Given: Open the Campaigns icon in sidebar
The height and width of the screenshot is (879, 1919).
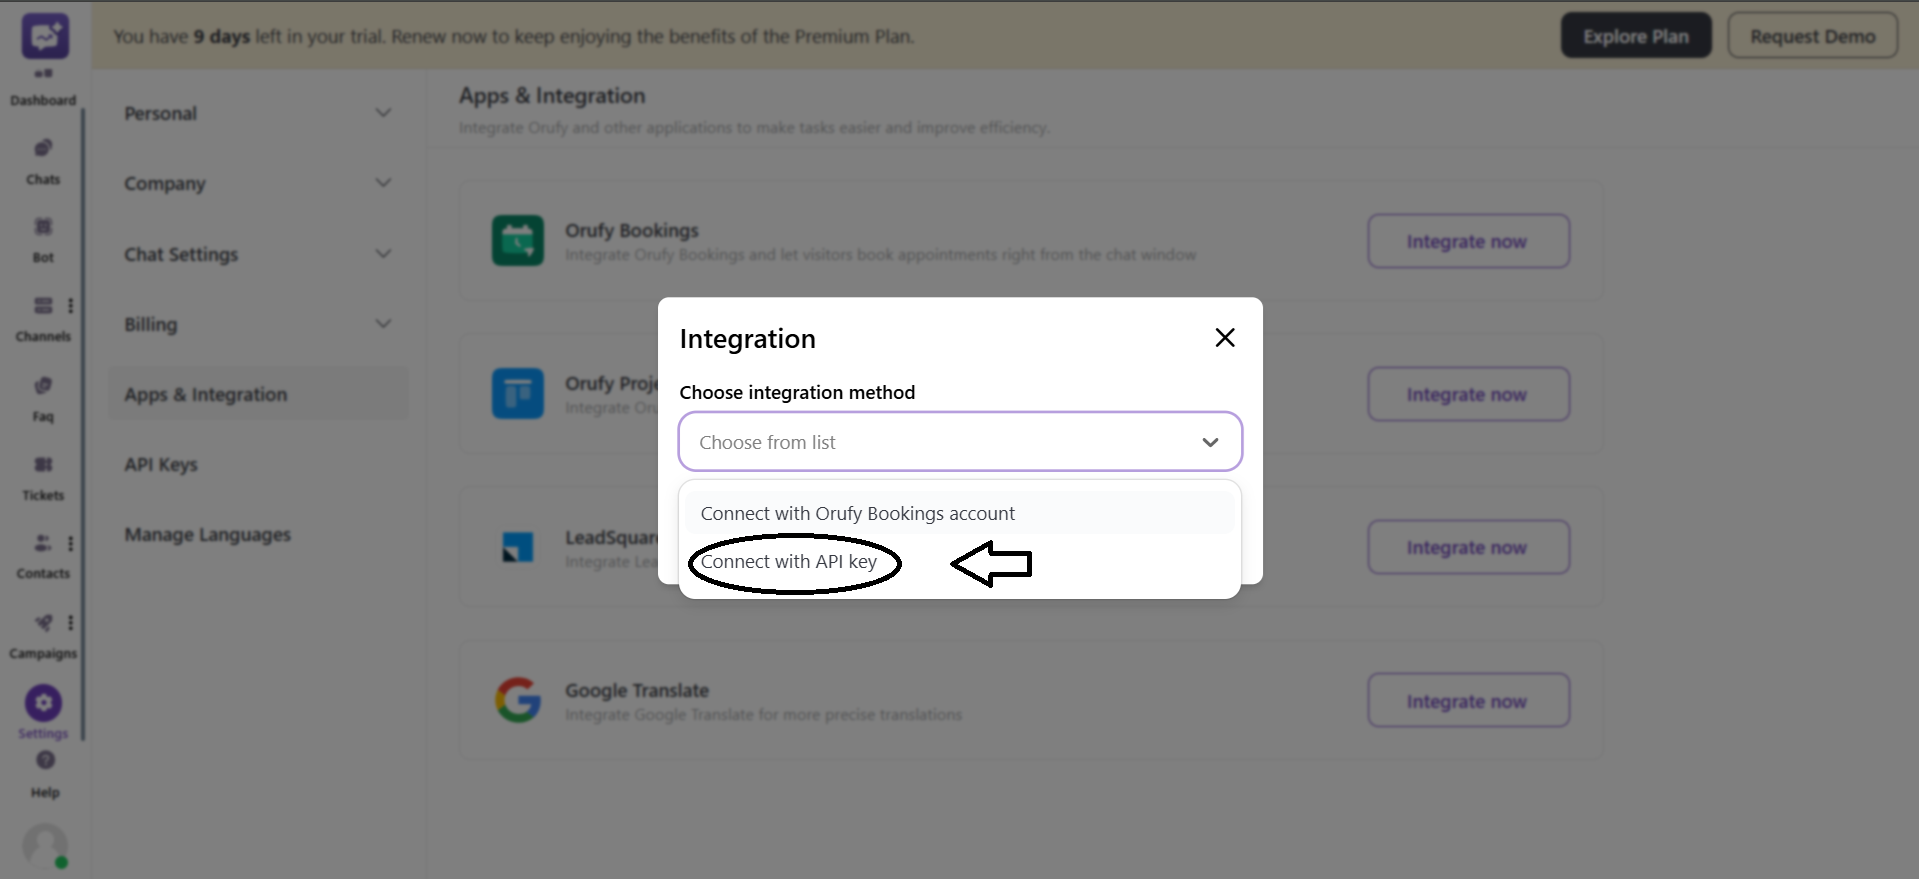Looking at the screenshot, I should click(x=43, y=623).
